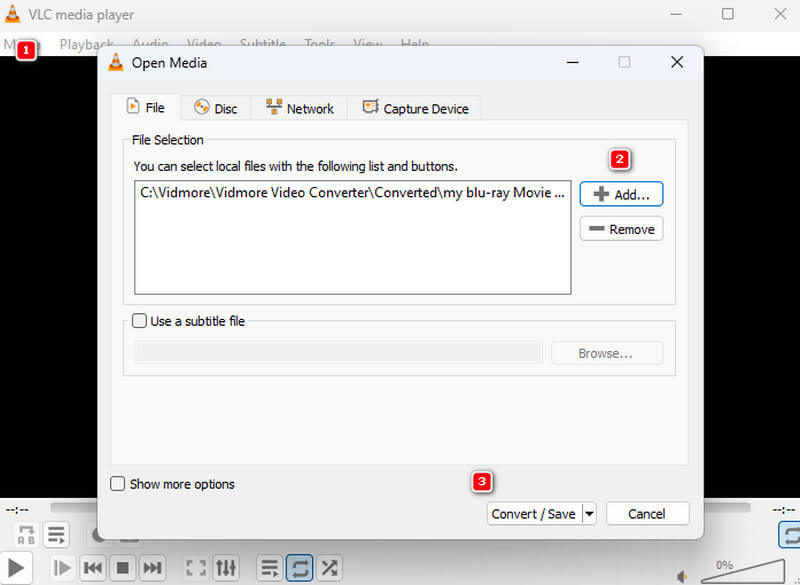
Task: Click the Browse button
Action: (x=607, y=353)
